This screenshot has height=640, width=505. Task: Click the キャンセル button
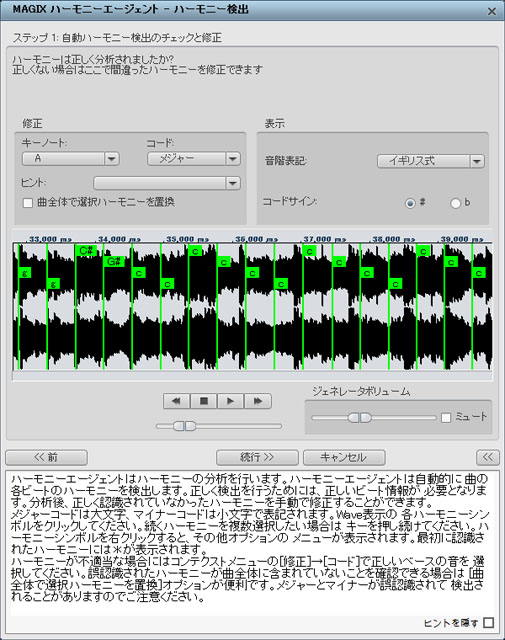344,457
